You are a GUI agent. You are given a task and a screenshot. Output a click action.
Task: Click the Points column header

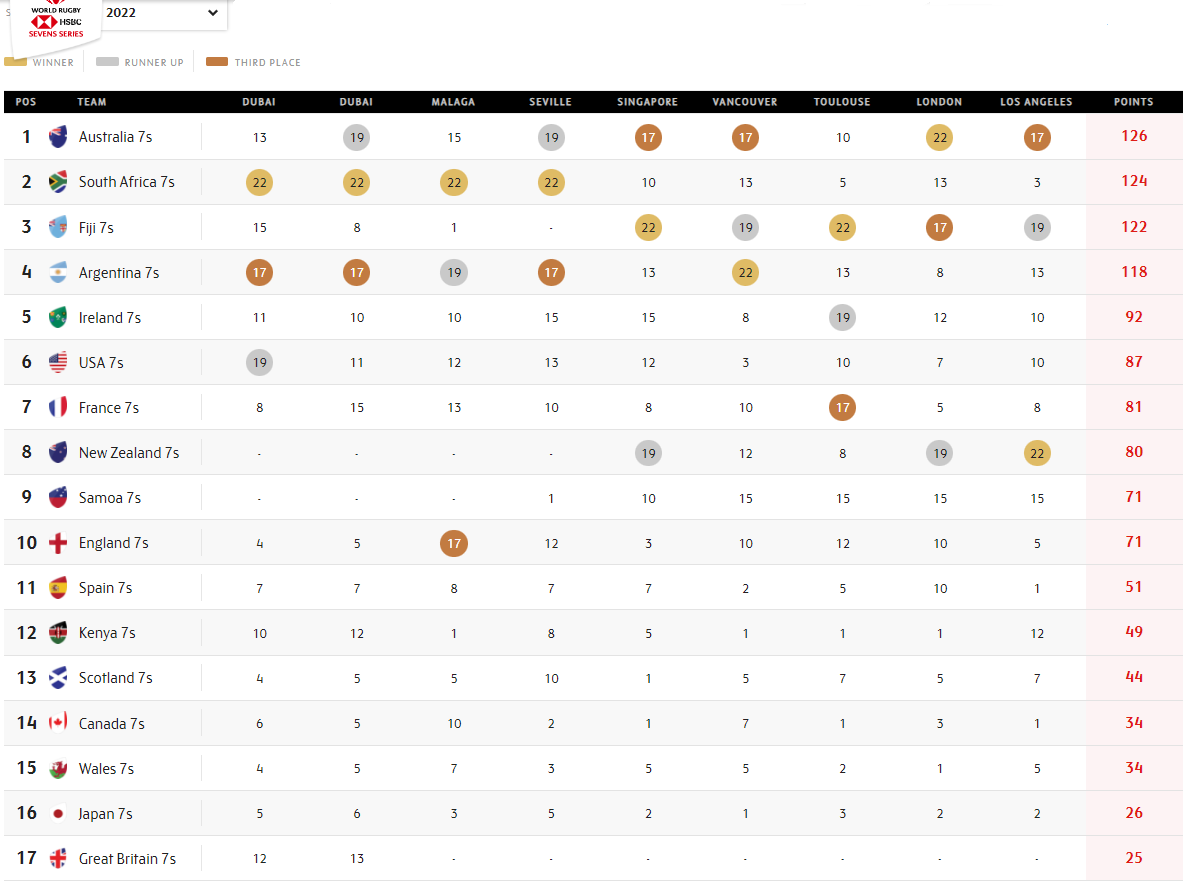[x=1133, y=102]
